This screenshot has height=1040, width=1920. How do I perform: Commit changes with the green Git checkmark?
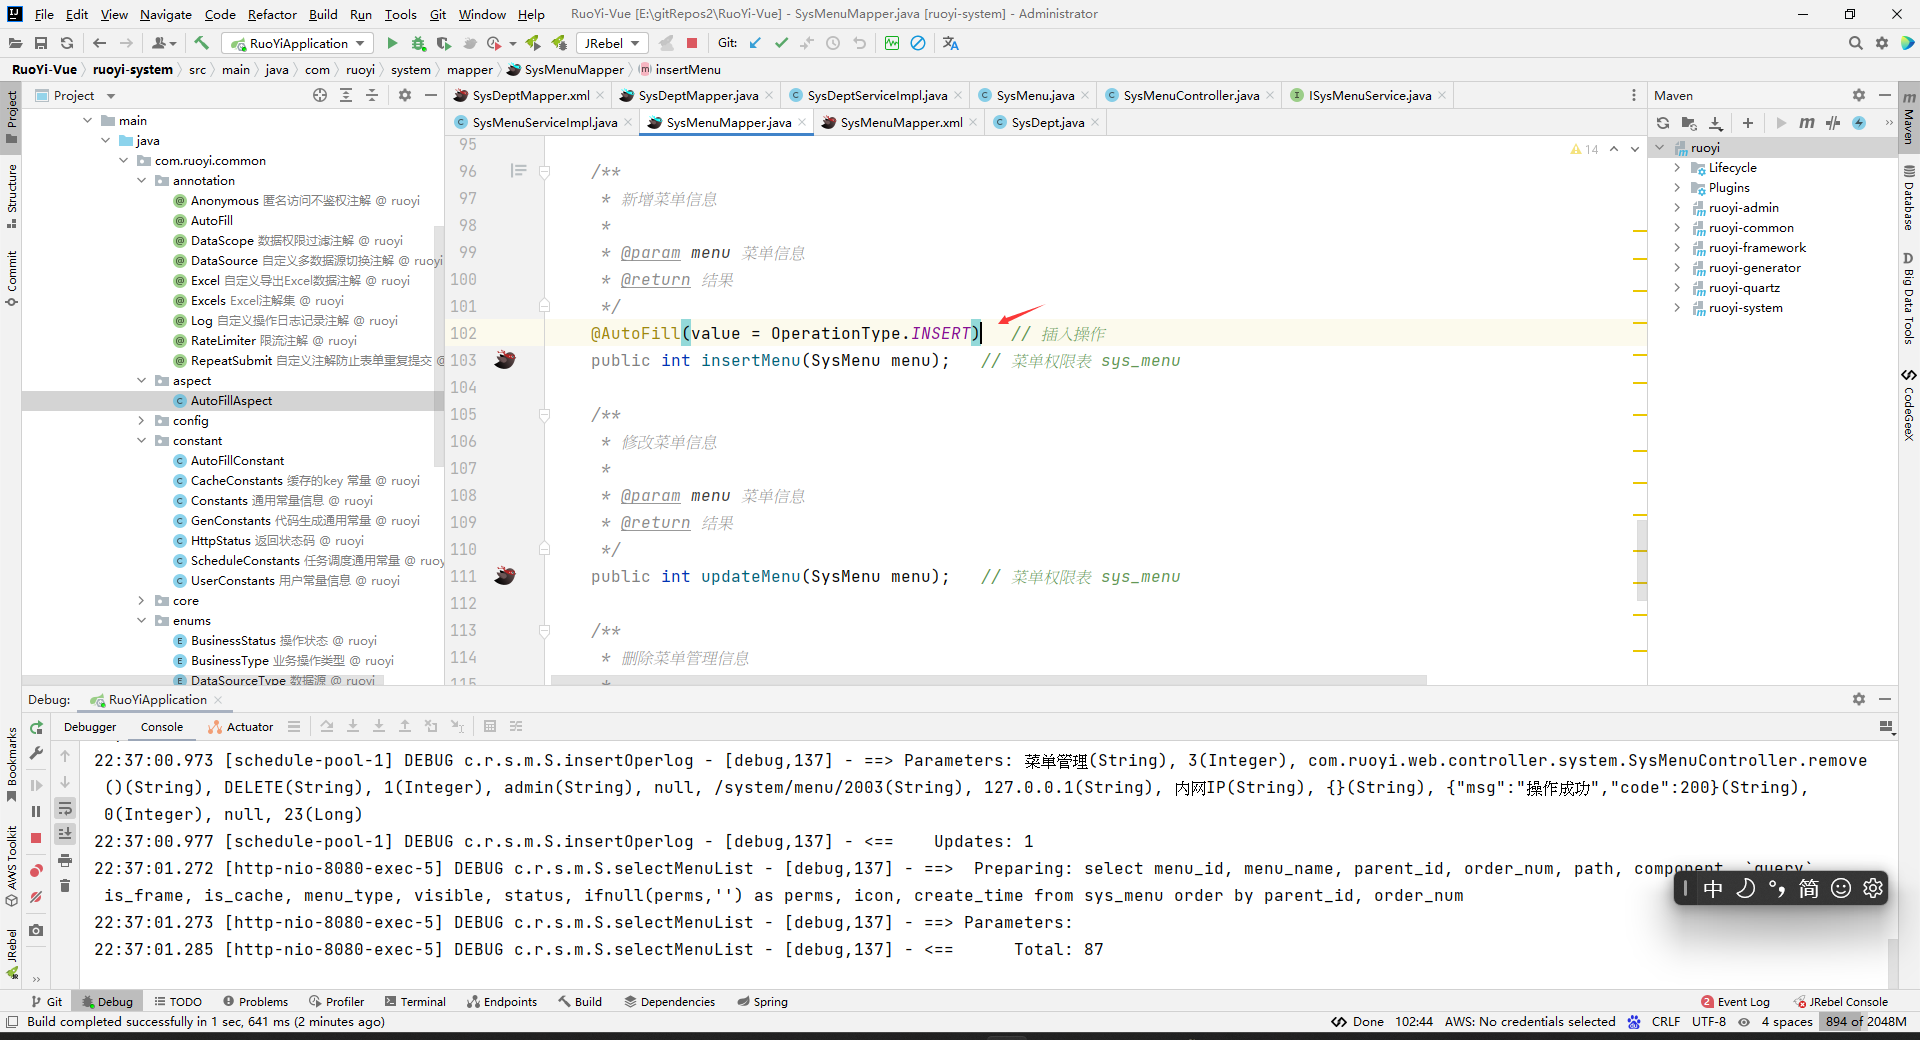[781, 43]
